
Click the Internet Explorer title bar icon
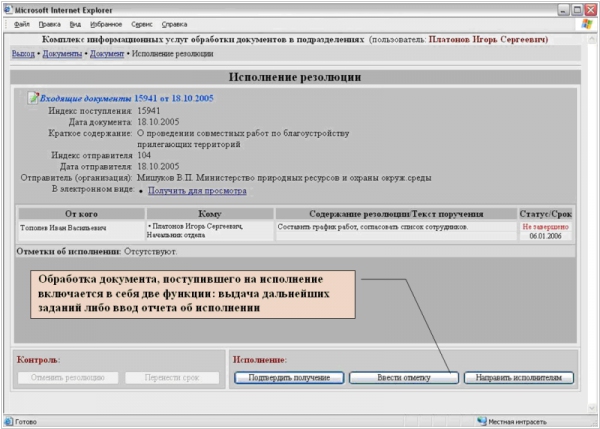click(x=9, y=8)
